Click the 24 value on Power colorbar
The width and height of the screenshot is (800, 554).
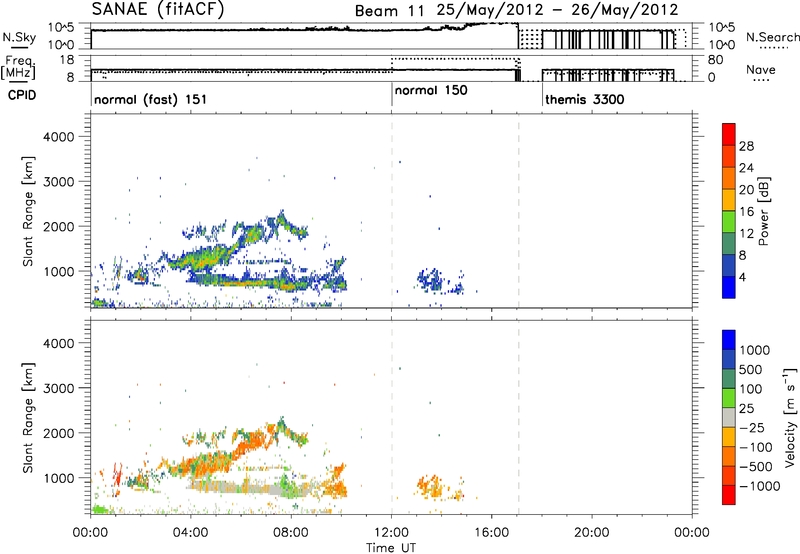pyautogui.click(x=746, y=168)
